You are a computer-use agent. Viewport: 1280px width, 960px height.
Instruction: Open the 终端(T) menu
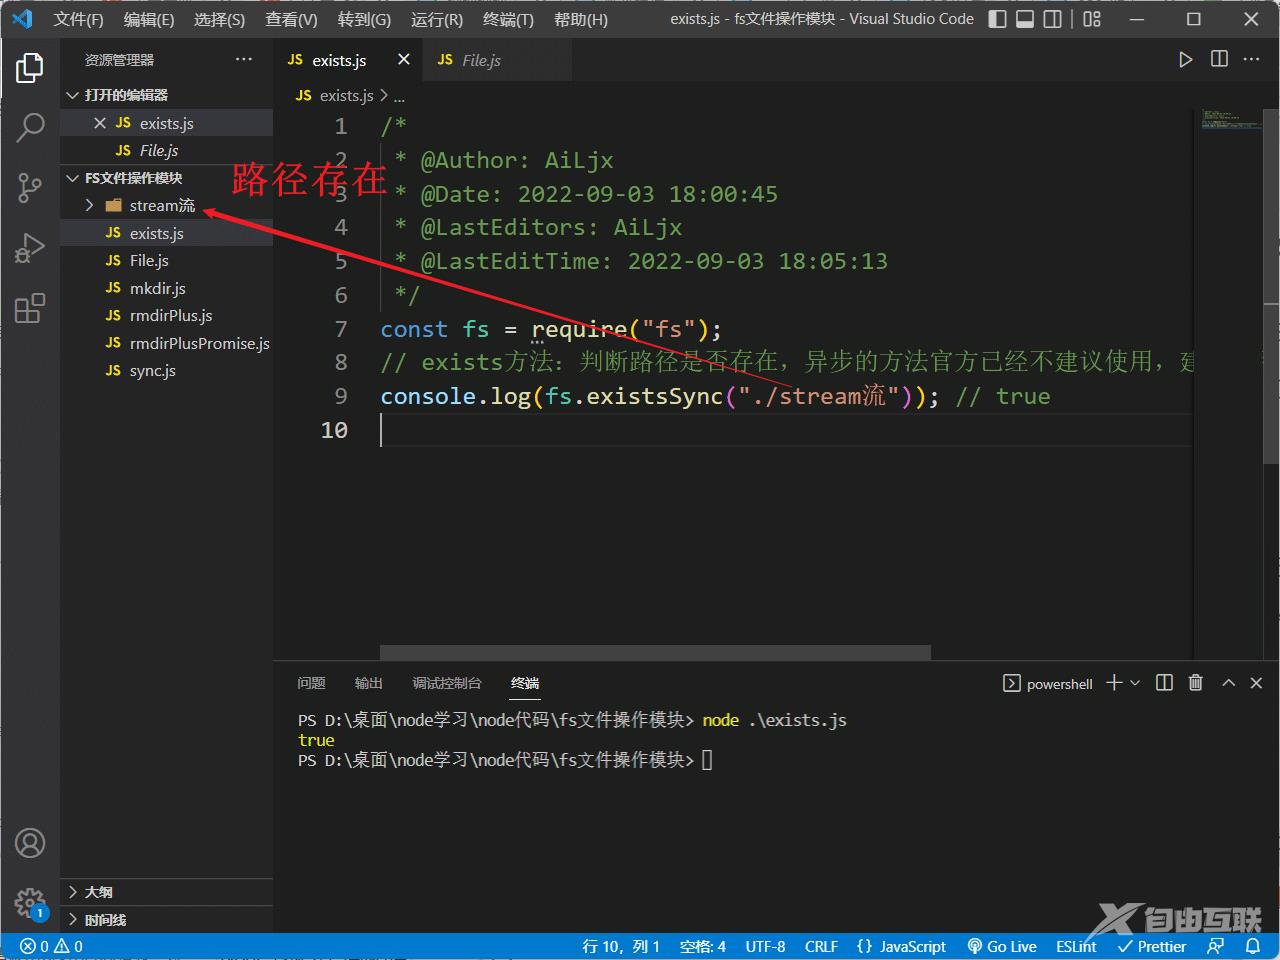pyautogui.click(x=508, y=19)
